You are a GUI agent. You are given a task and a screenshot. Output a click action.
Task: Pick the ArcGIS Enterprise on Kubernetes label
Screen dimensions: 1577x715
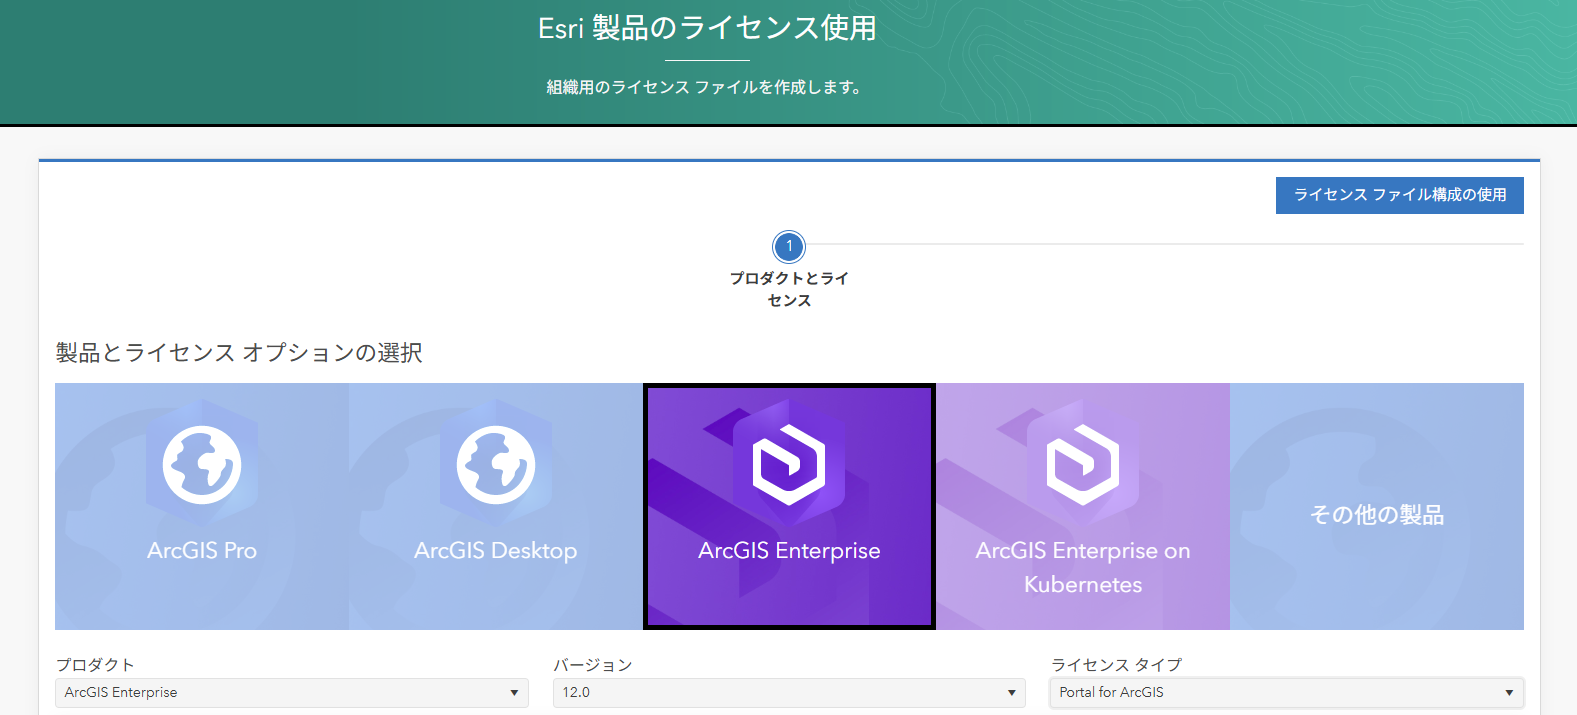[x=1083, y=567]
